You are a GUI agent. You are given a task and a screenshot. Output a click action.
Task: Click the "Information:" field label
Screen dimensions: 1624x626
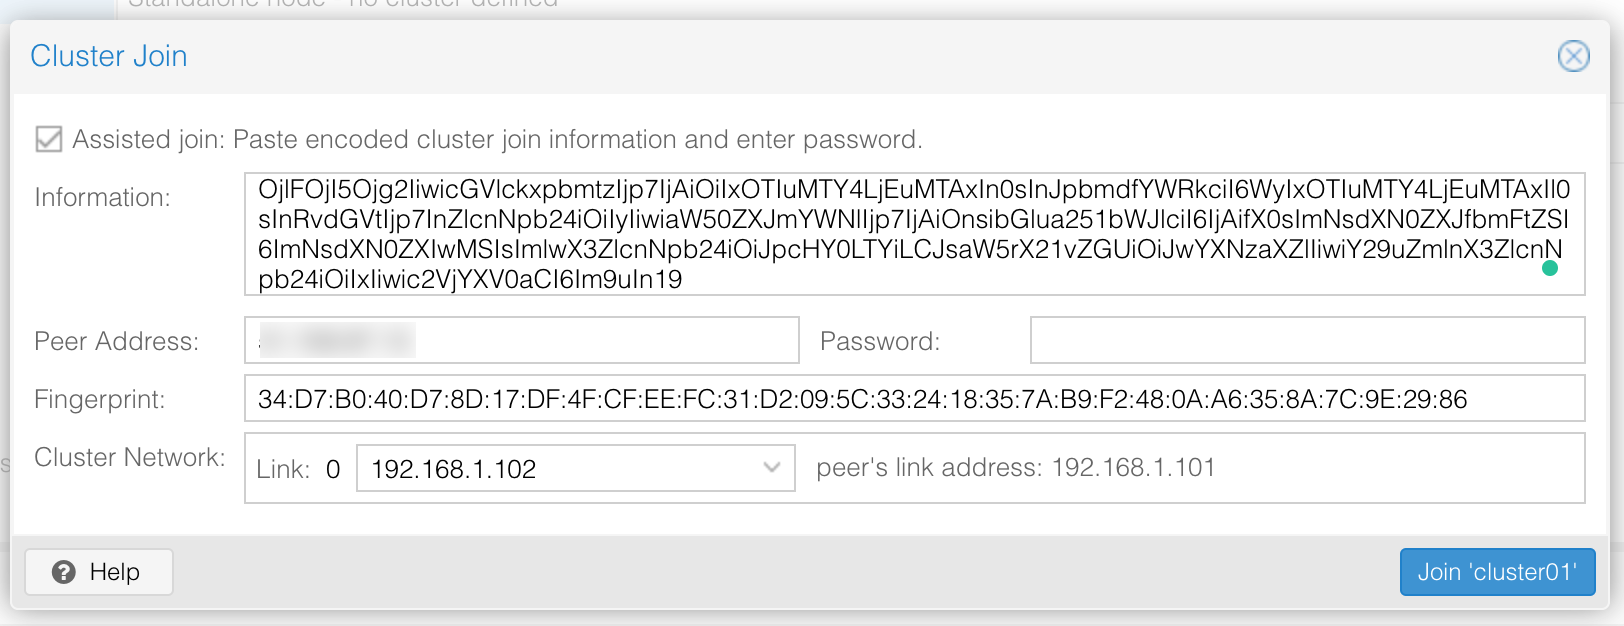[102, 197]
